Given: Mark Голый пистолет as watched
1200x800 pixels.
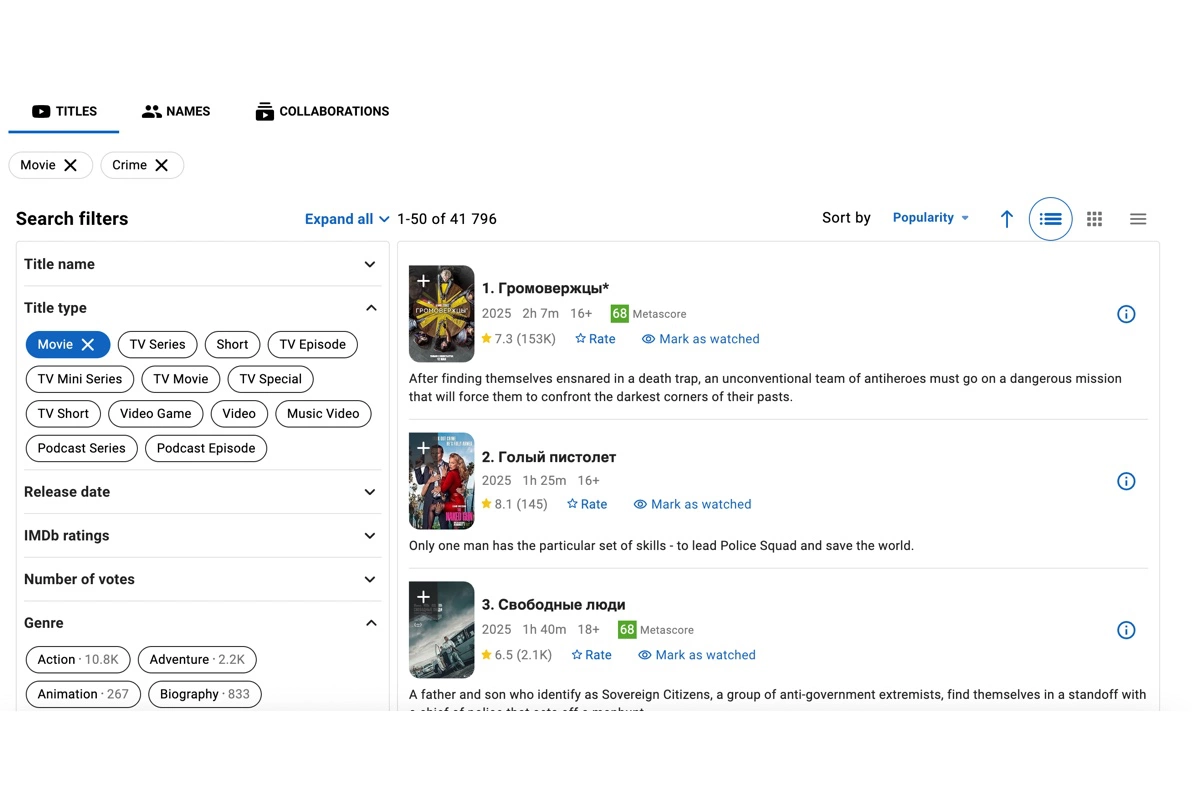Looking at the screenshot, I should pos(692,504).
